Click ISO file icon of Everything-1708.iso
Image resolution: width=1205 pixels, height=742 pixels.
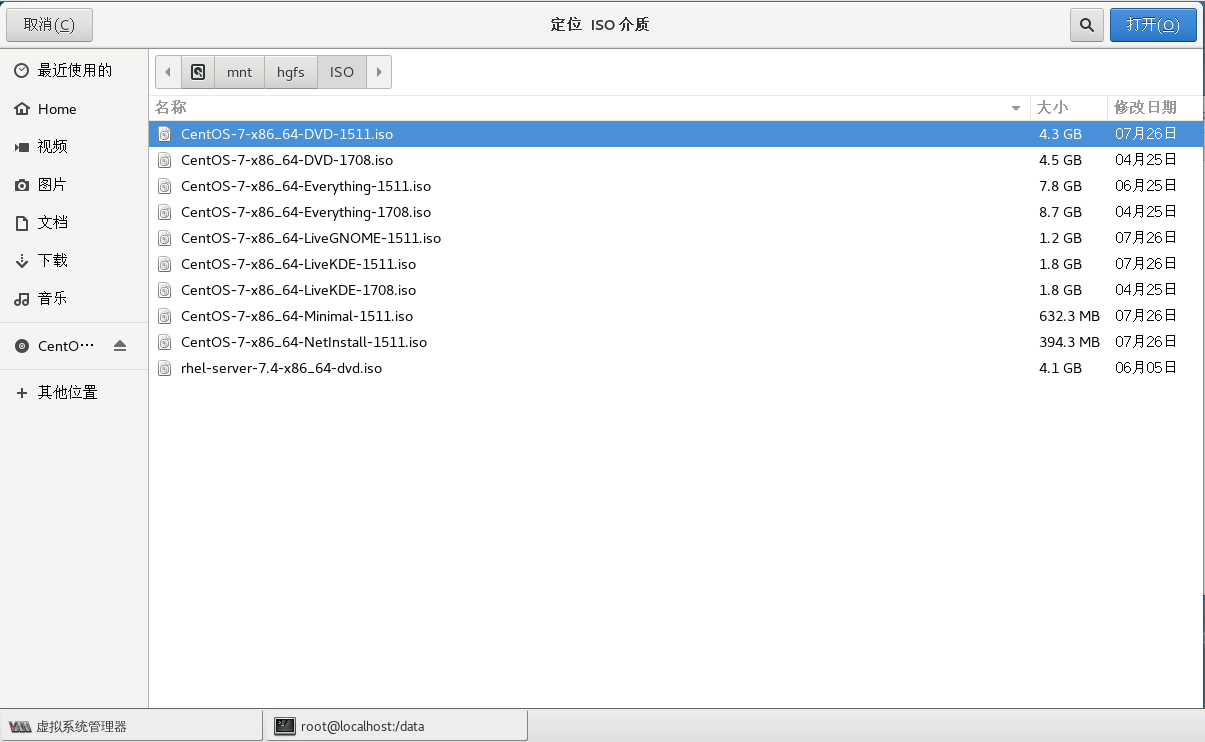click(165, 212)
